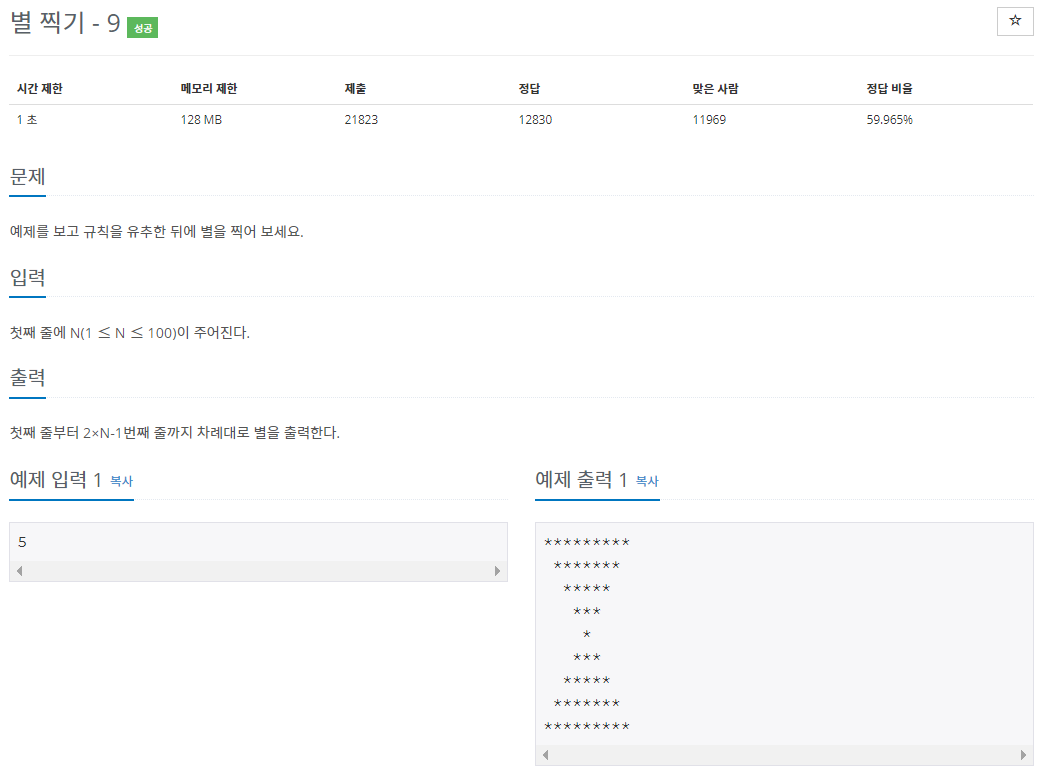Click the memory limit value 128 MB
This screenshot has width=1057, height=772.
(201, 120)
